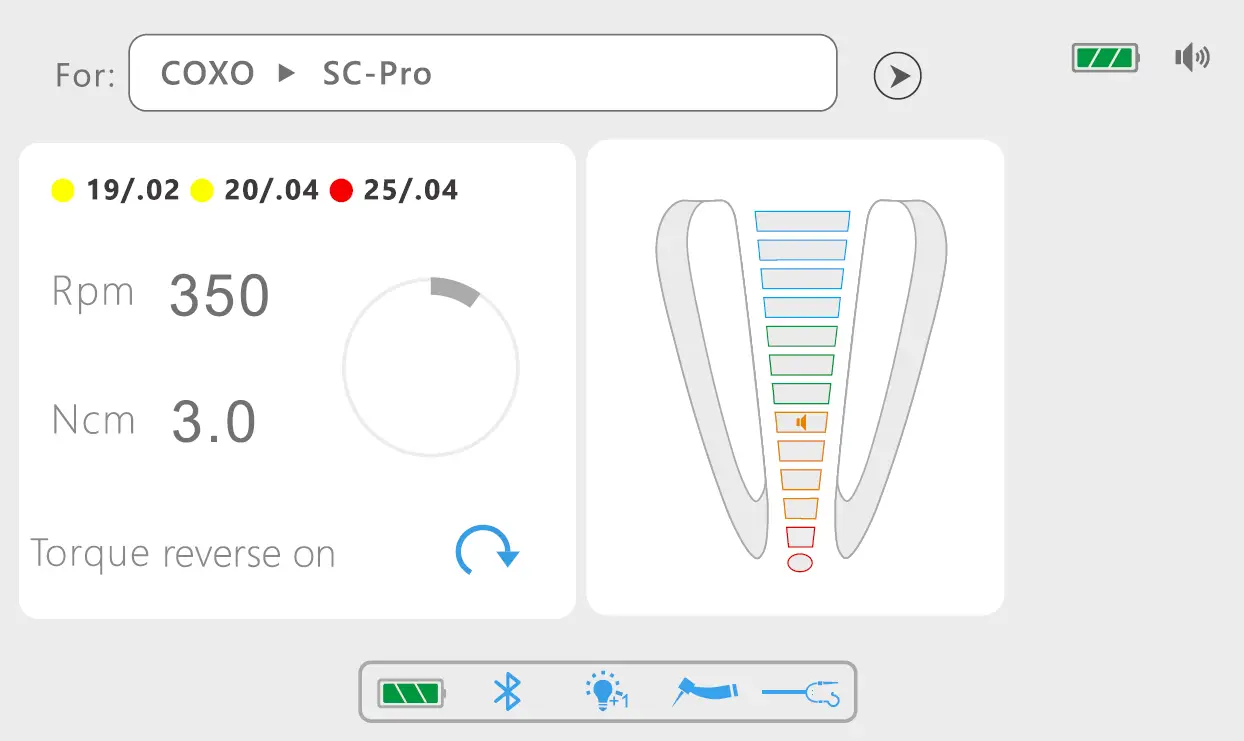Image resolution: width=1244 pixels, height=741 pixels.
Task: Tap the Torque reverse on label
Action: (183, 554)
